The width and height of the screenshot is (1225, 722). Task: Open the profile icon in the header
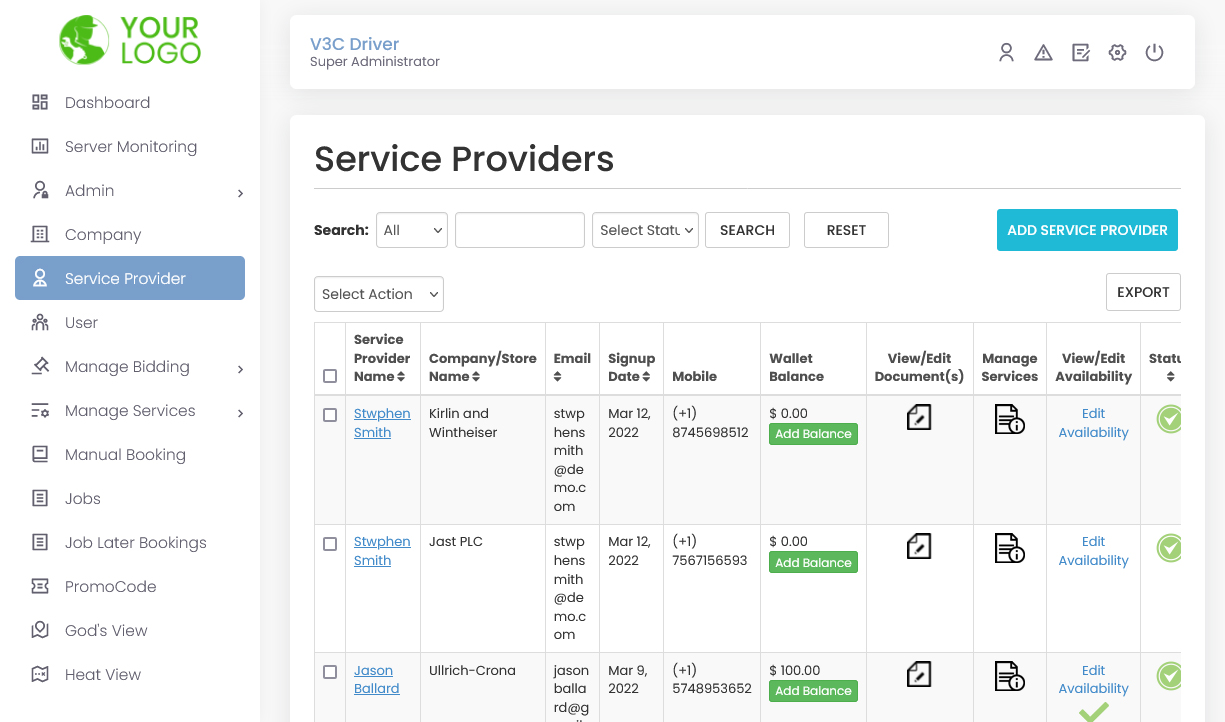(1006, 52)
